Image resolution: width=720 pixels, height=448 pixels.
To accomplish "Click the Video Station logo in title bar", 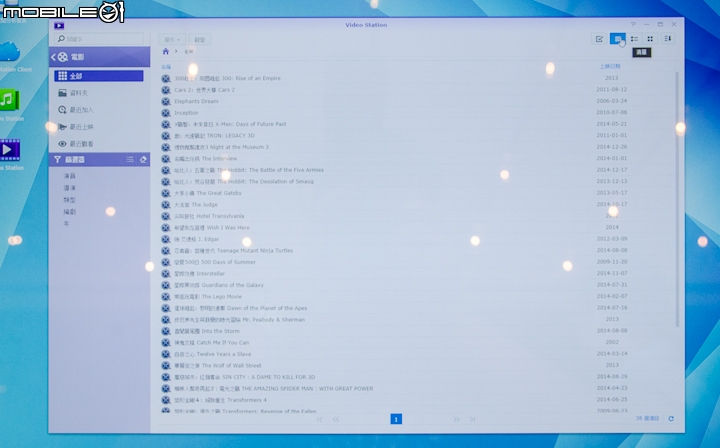I will pyautogui.click(x=59, y=26).
